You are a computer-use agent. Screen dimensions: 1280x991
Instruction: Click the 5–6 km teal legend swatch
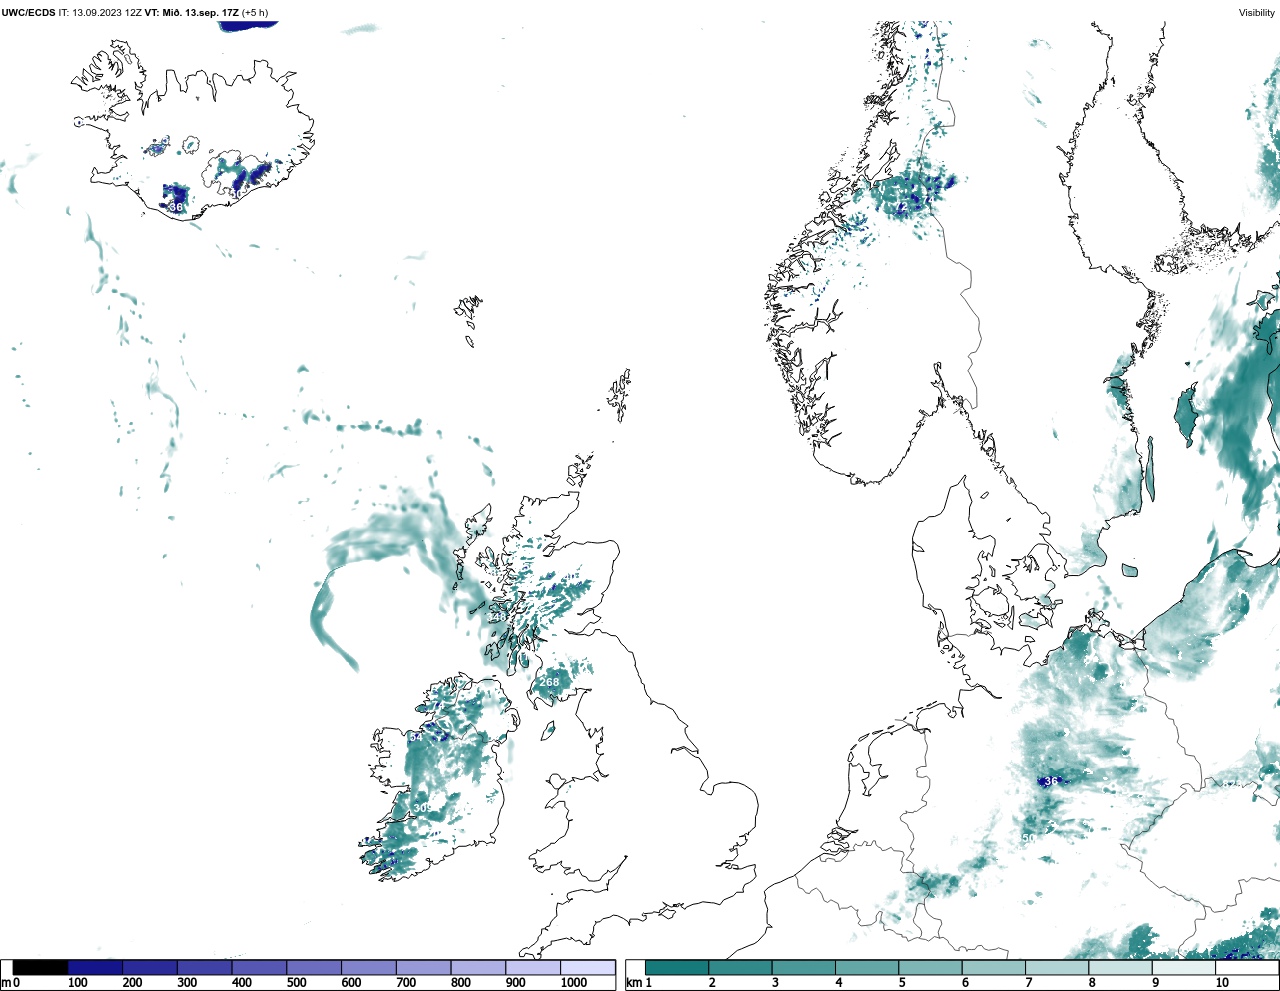coord(930,967)
